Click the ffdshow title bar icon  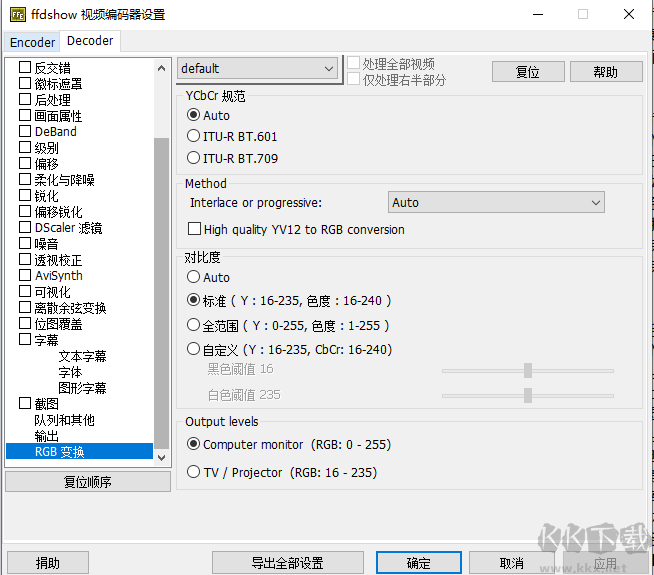(18, 15)
